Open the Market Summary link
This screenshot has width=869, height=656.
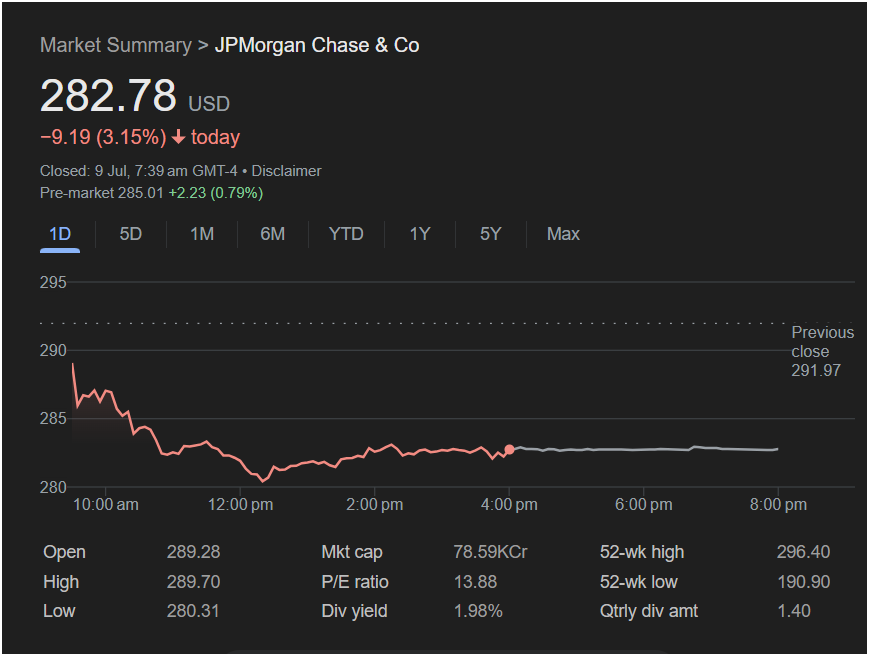tap(116, 45)
